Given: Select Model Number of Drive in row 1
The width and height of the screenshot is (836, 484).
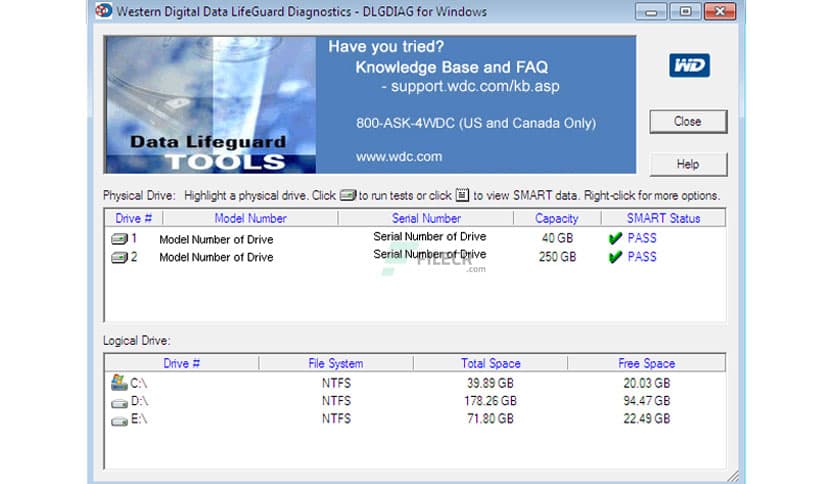Looking at the screenshot, I should click(216, 239).
